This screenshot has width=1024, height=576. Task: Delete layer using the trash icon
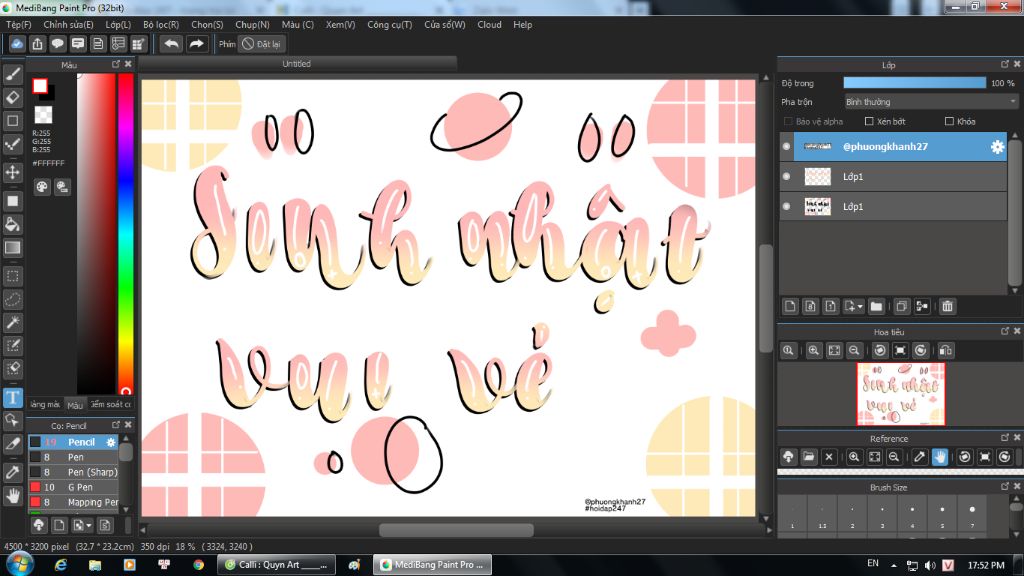click(x=948, y=306)
